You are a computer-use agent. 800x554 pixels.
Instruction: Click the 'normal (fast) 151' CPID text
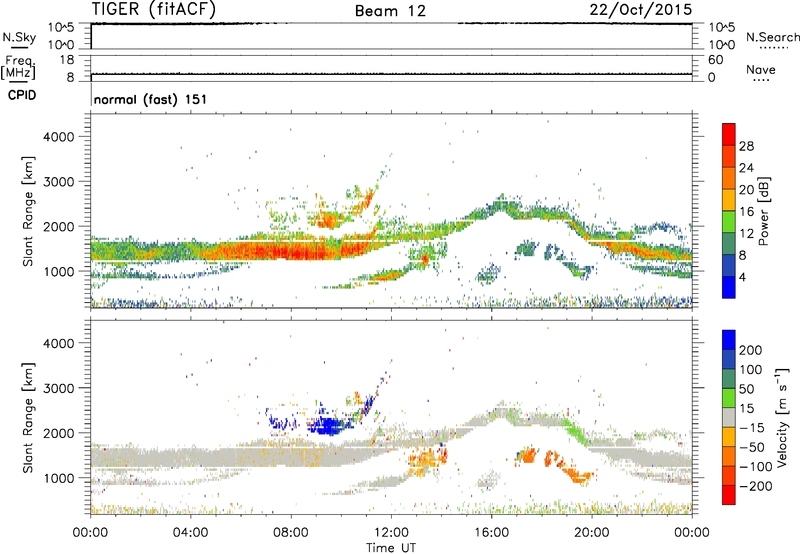pyautogui.click(x=151, y=99)
